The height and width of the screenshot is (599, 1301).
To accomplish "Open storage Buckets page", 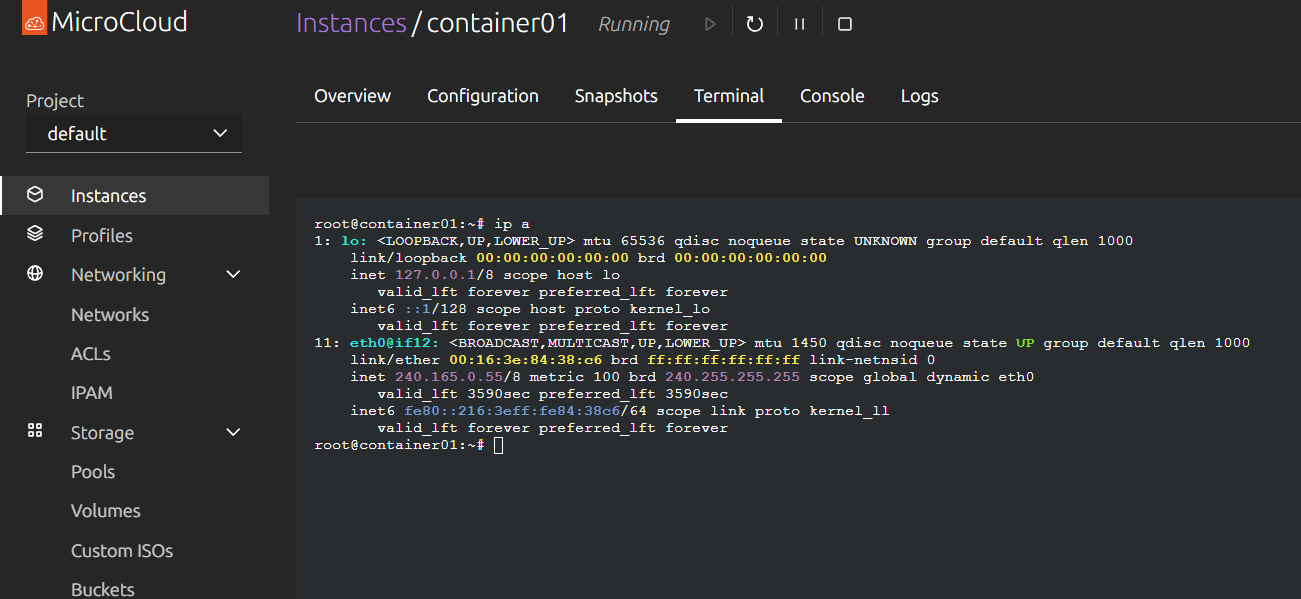I will coord(102,590).
